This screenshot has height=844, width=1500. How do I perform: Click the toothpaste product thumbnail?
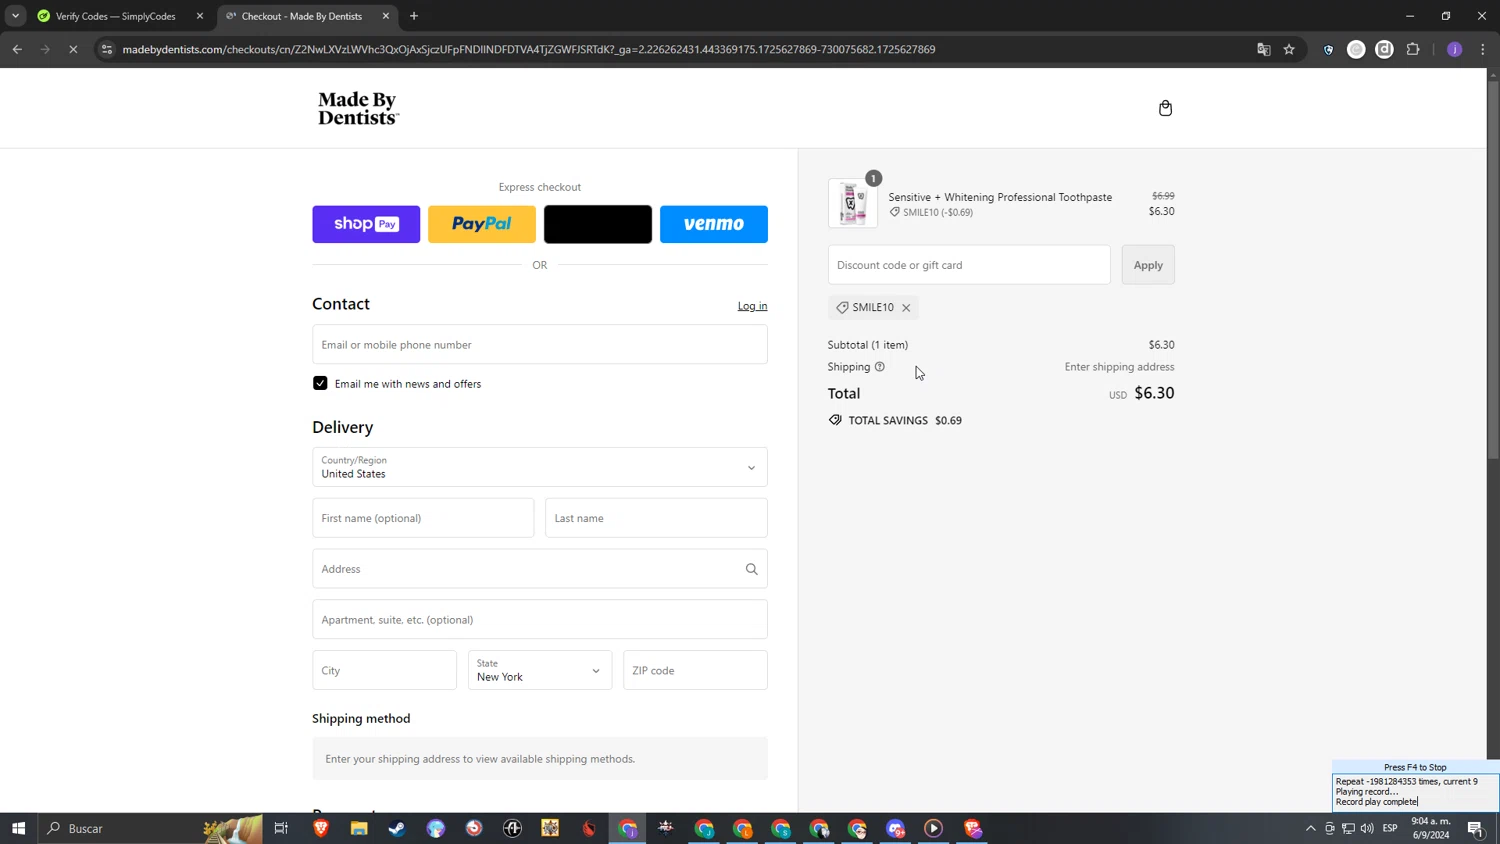click(x=853, y=203)
